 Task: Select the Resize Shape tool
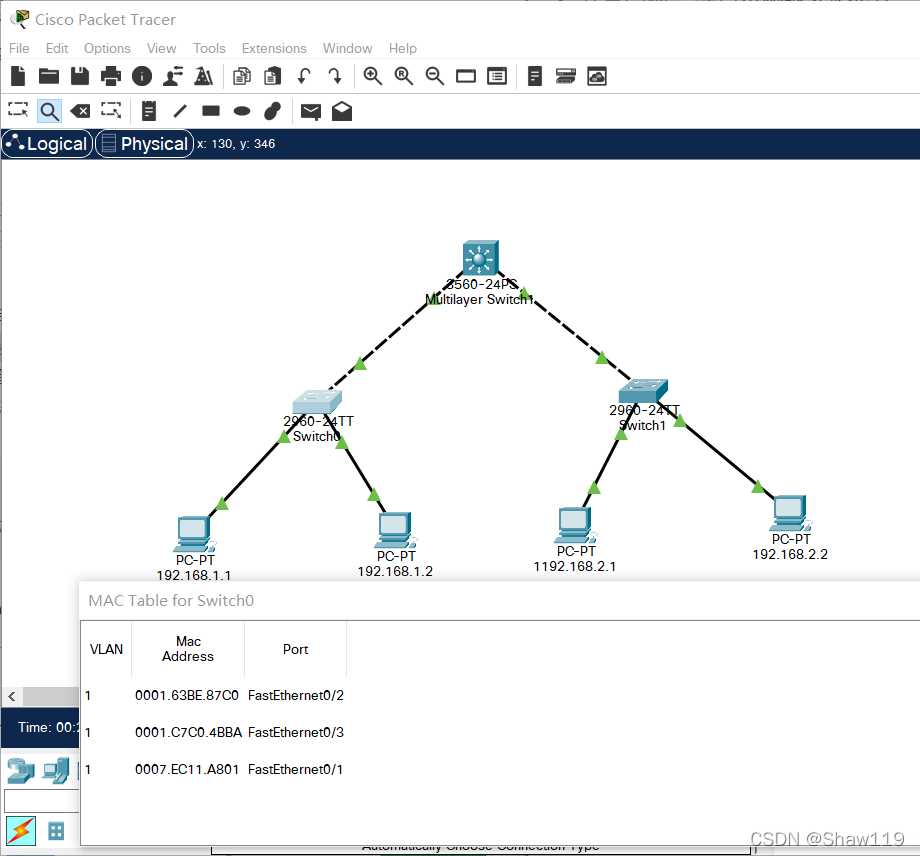pyautogui.click(x=111, y=110)
